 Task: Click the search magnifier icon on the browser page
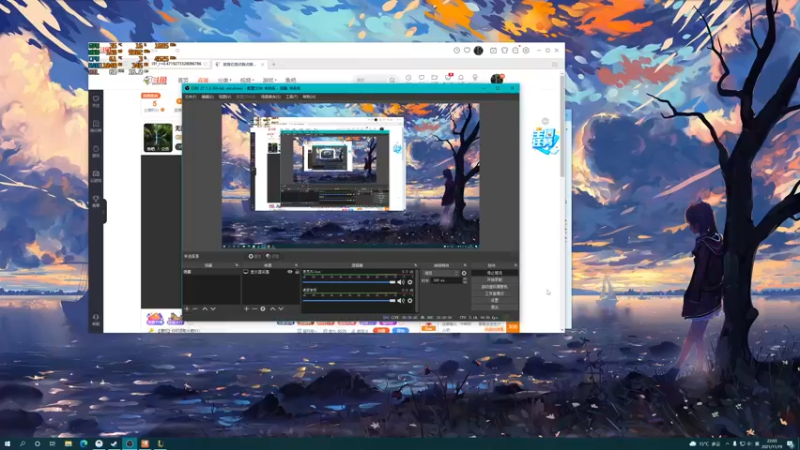[392, 80]
